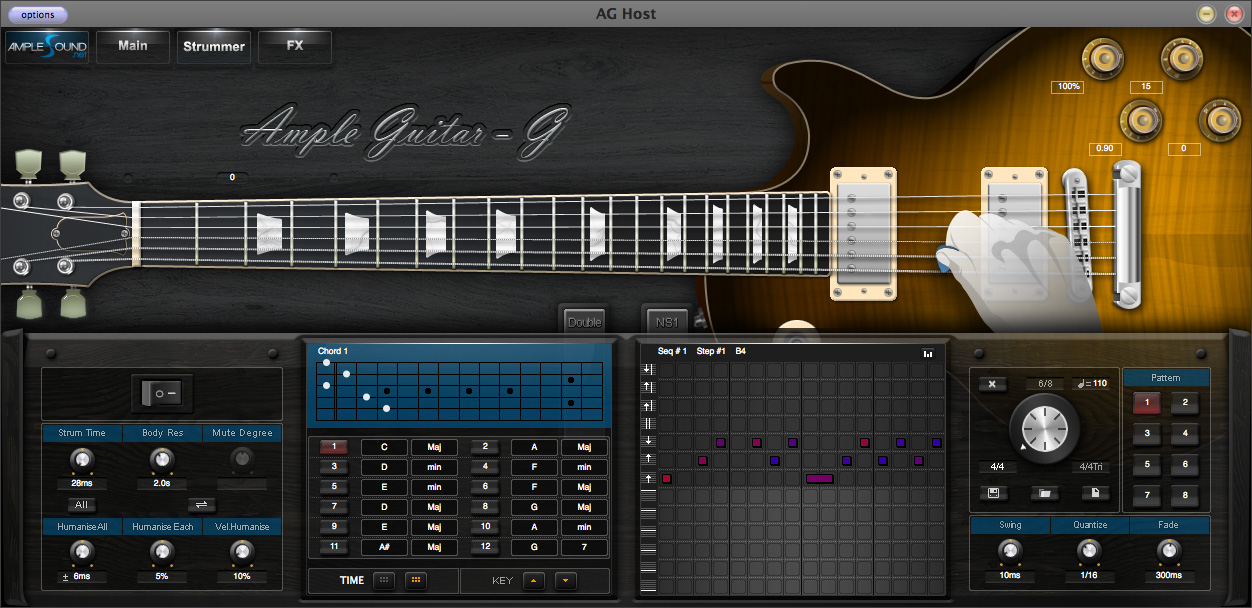Select Pattern 8
The width and height of the screenshot is (1252, 608).
tap(1185, 496)
